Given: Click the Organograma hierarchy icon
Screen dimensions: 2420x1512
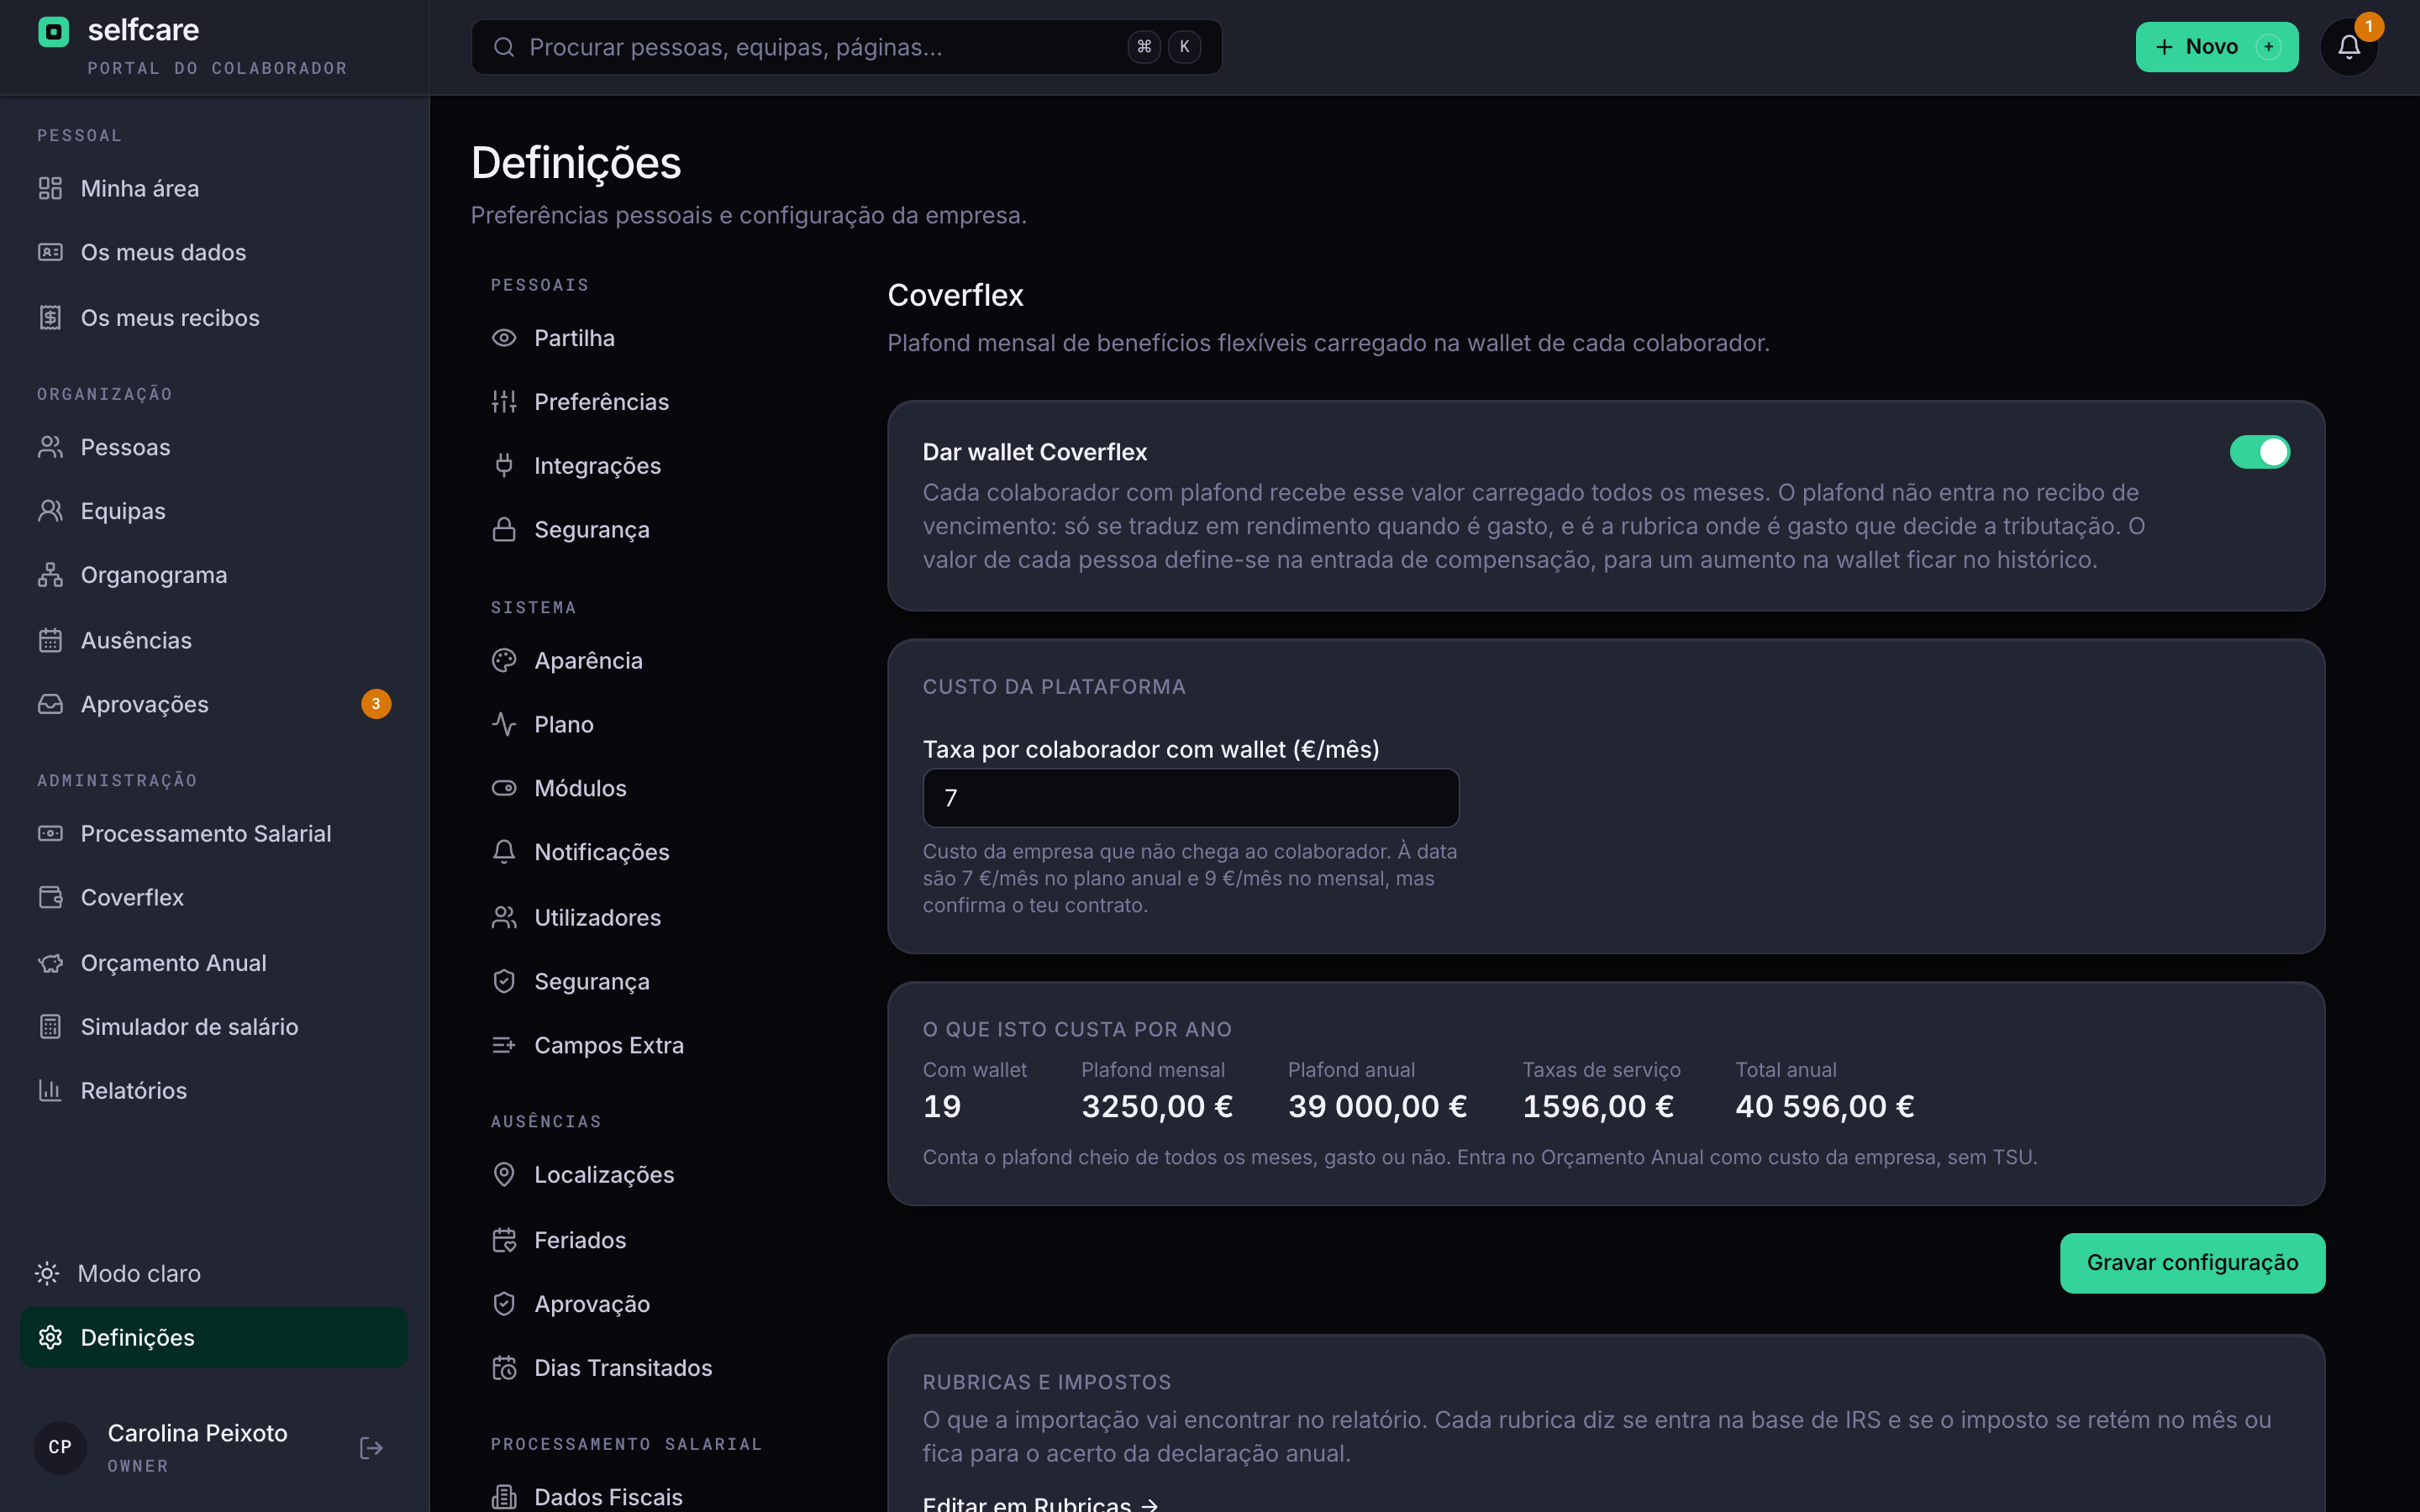Looking at the screenshot, I should [50, 575].
